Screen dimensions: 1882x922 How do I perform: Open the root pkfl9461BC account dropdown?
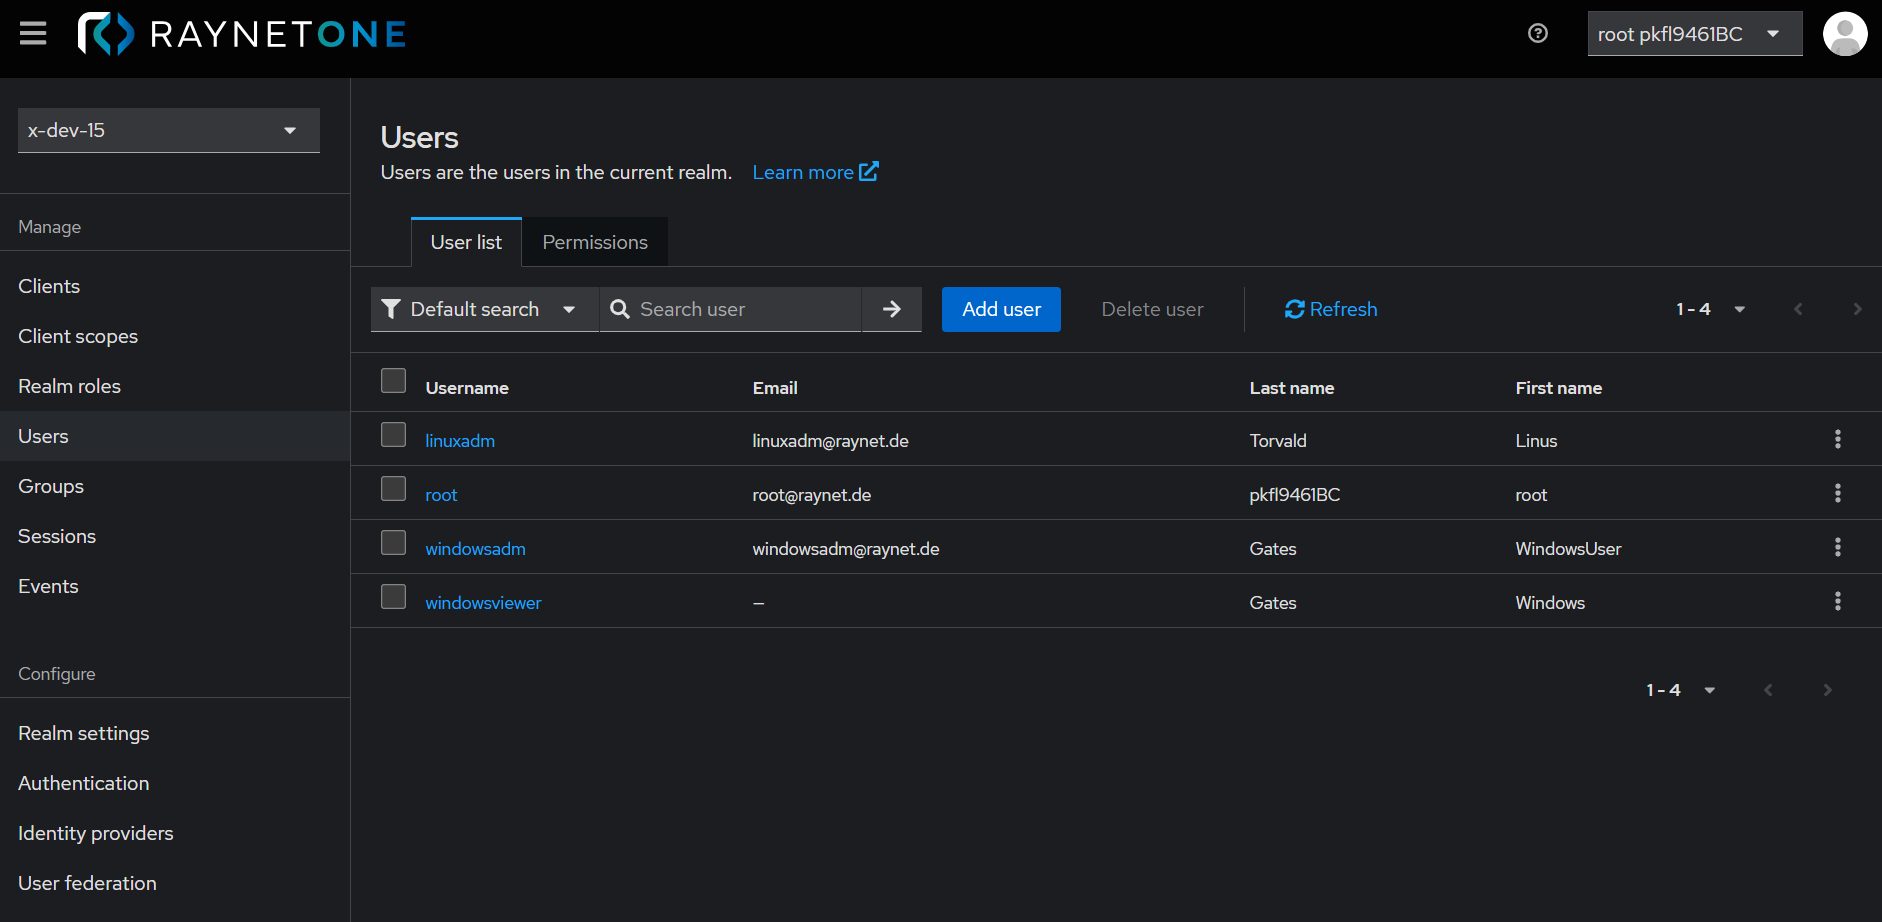tap(1693, 34)
